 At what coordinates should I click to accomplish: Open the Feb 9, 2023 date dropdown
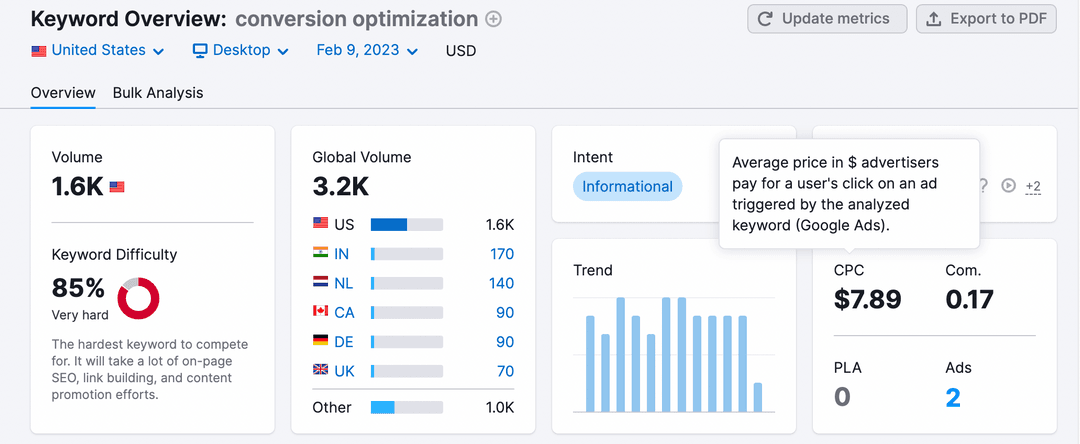[366, 50]
